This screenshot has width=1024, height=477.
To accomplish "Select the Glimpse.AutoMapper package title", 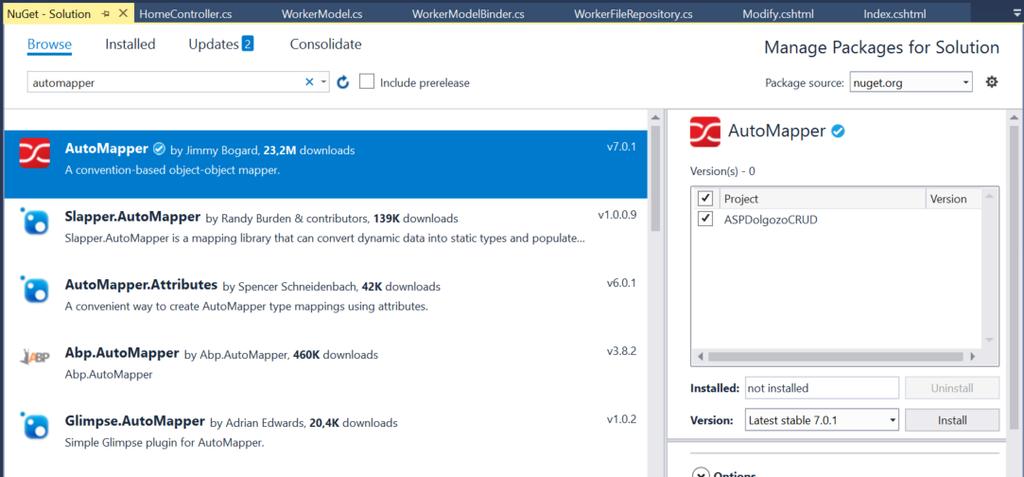I will (x=135, y=421).
